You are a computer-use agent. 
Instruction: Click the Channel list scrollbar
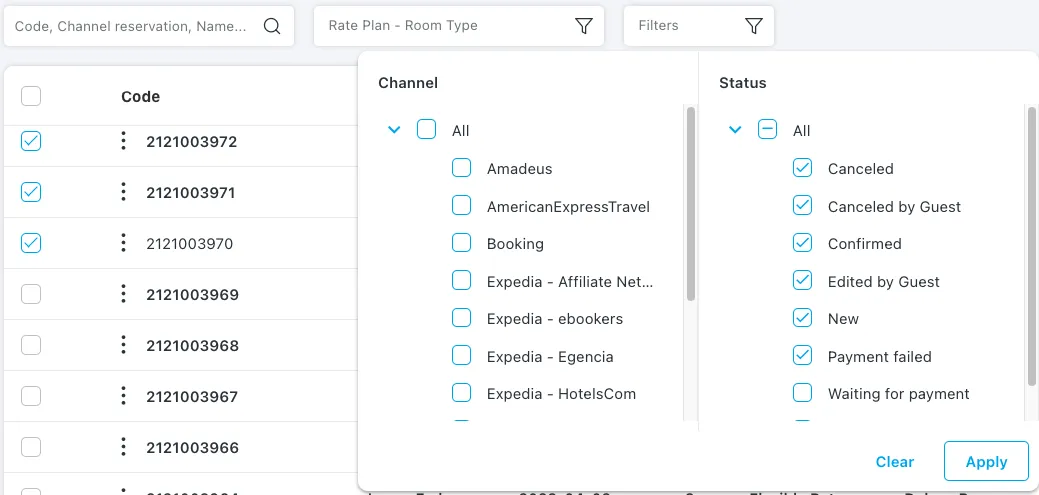coord(690,203)
